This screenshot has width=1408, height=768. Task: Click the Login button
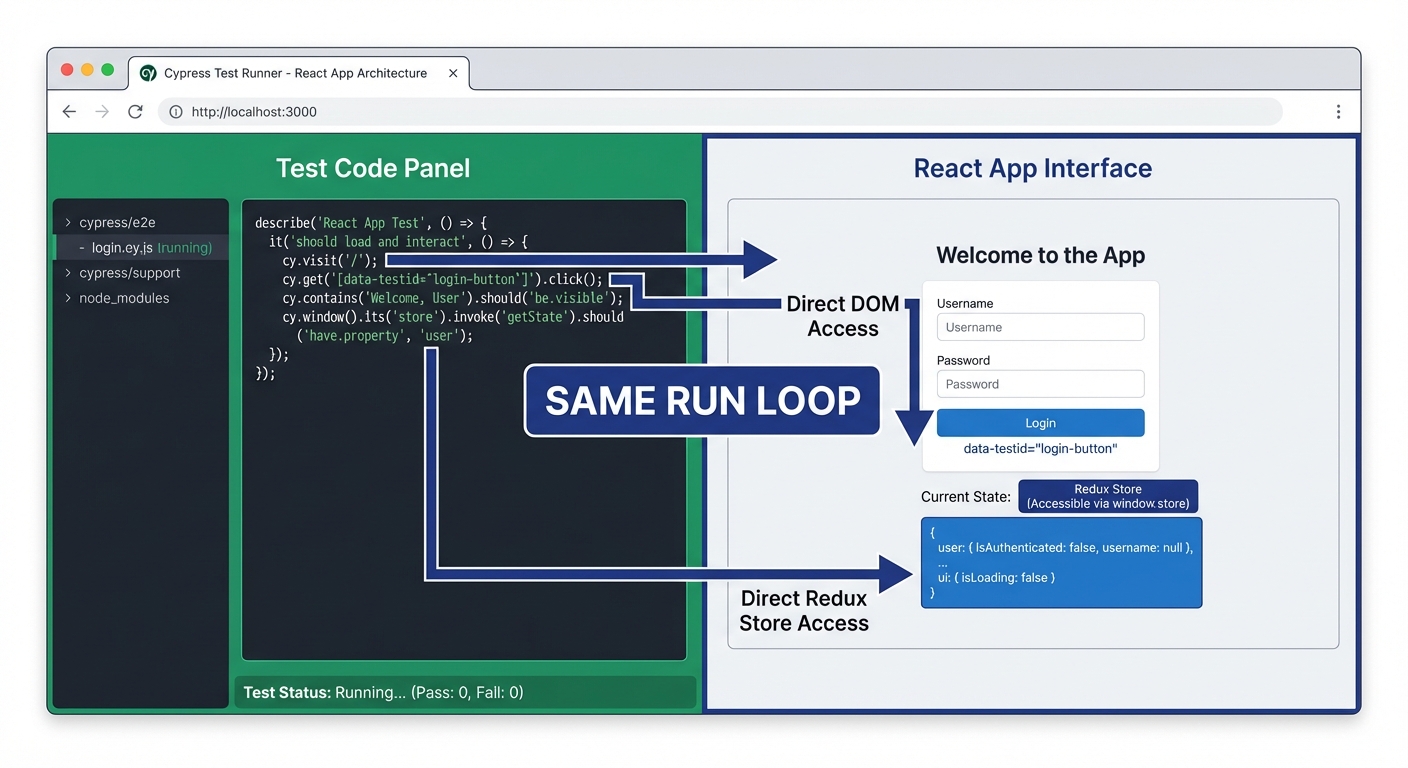coord(1040,422)
